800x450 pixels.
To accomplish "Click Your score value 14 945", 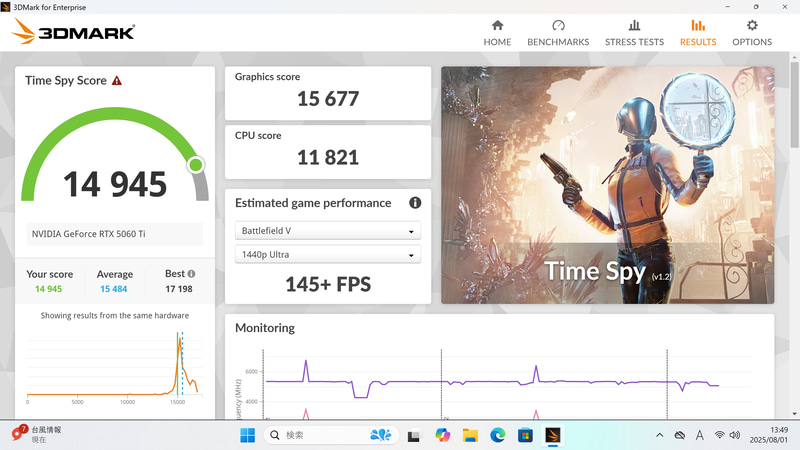I will coord(48,289).
